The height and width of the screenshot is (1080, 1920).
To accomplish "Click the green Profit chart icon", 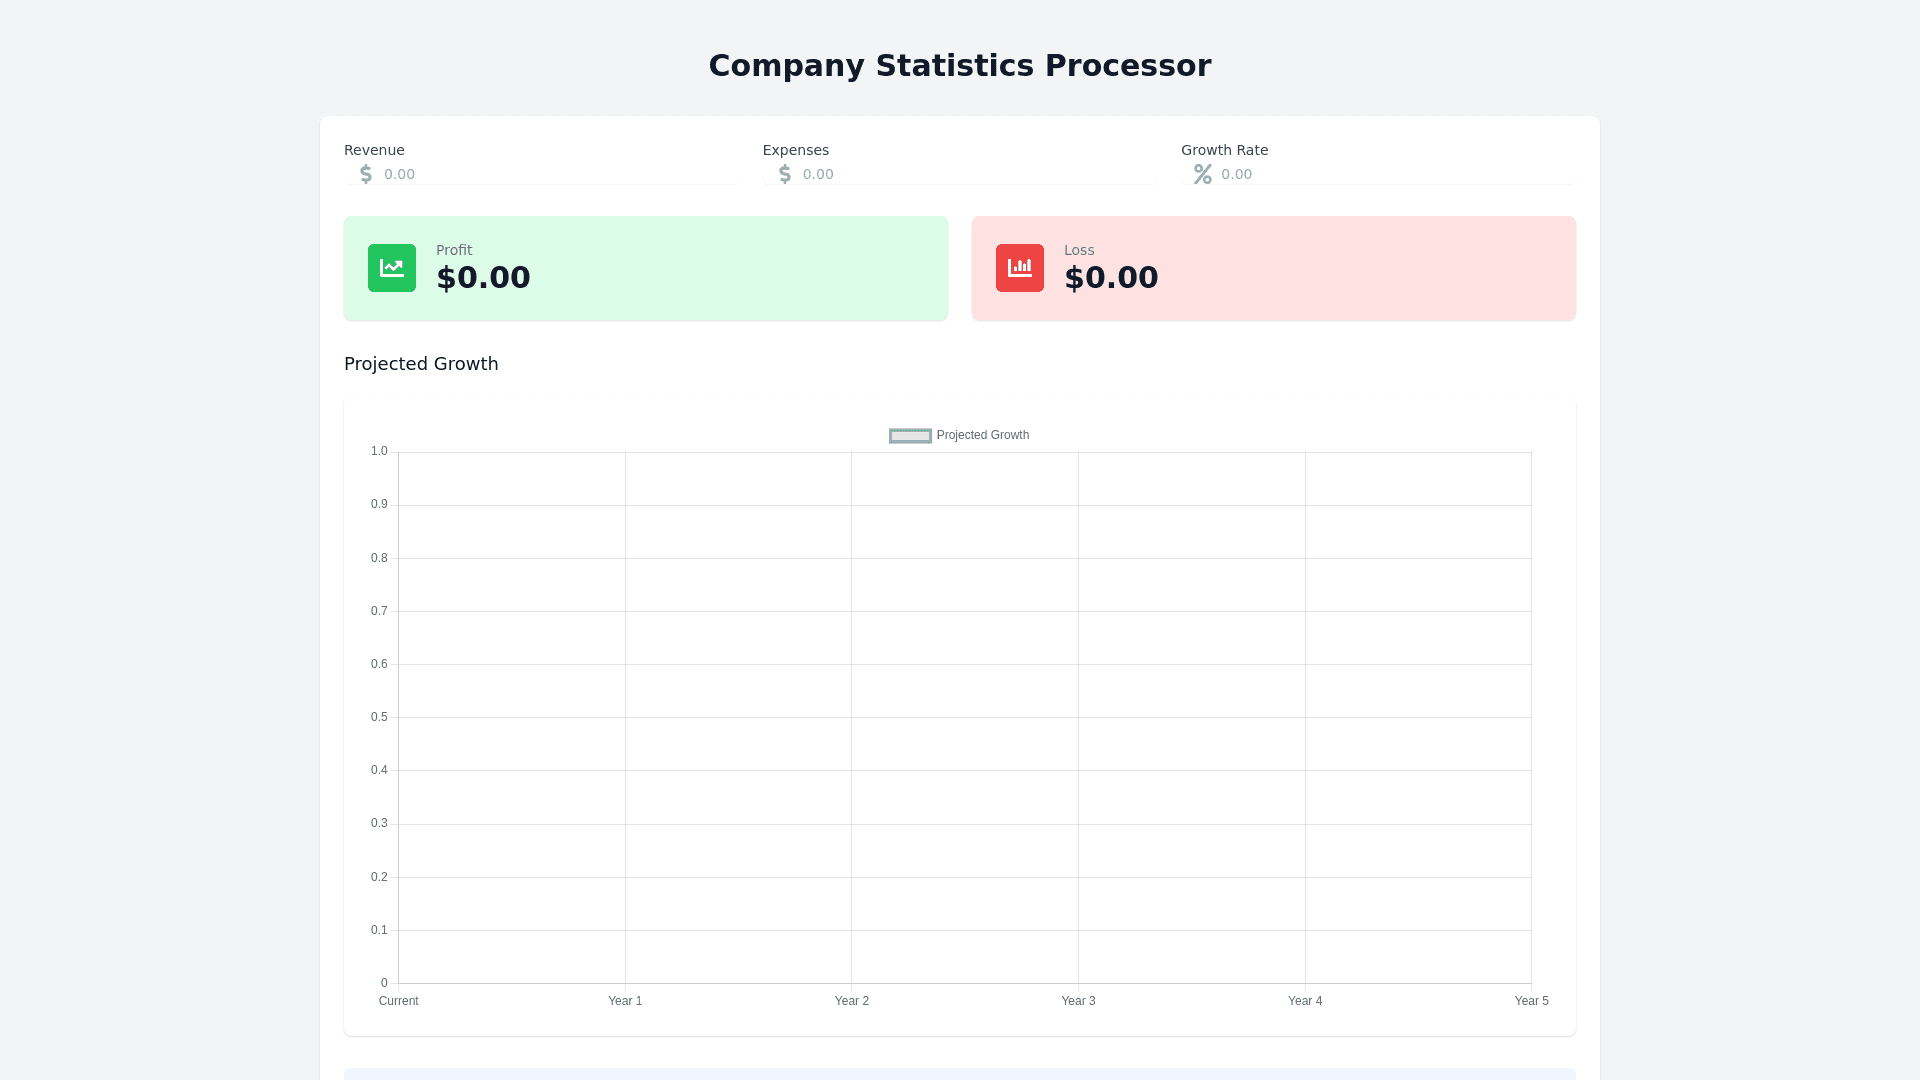I will [392, 268].
